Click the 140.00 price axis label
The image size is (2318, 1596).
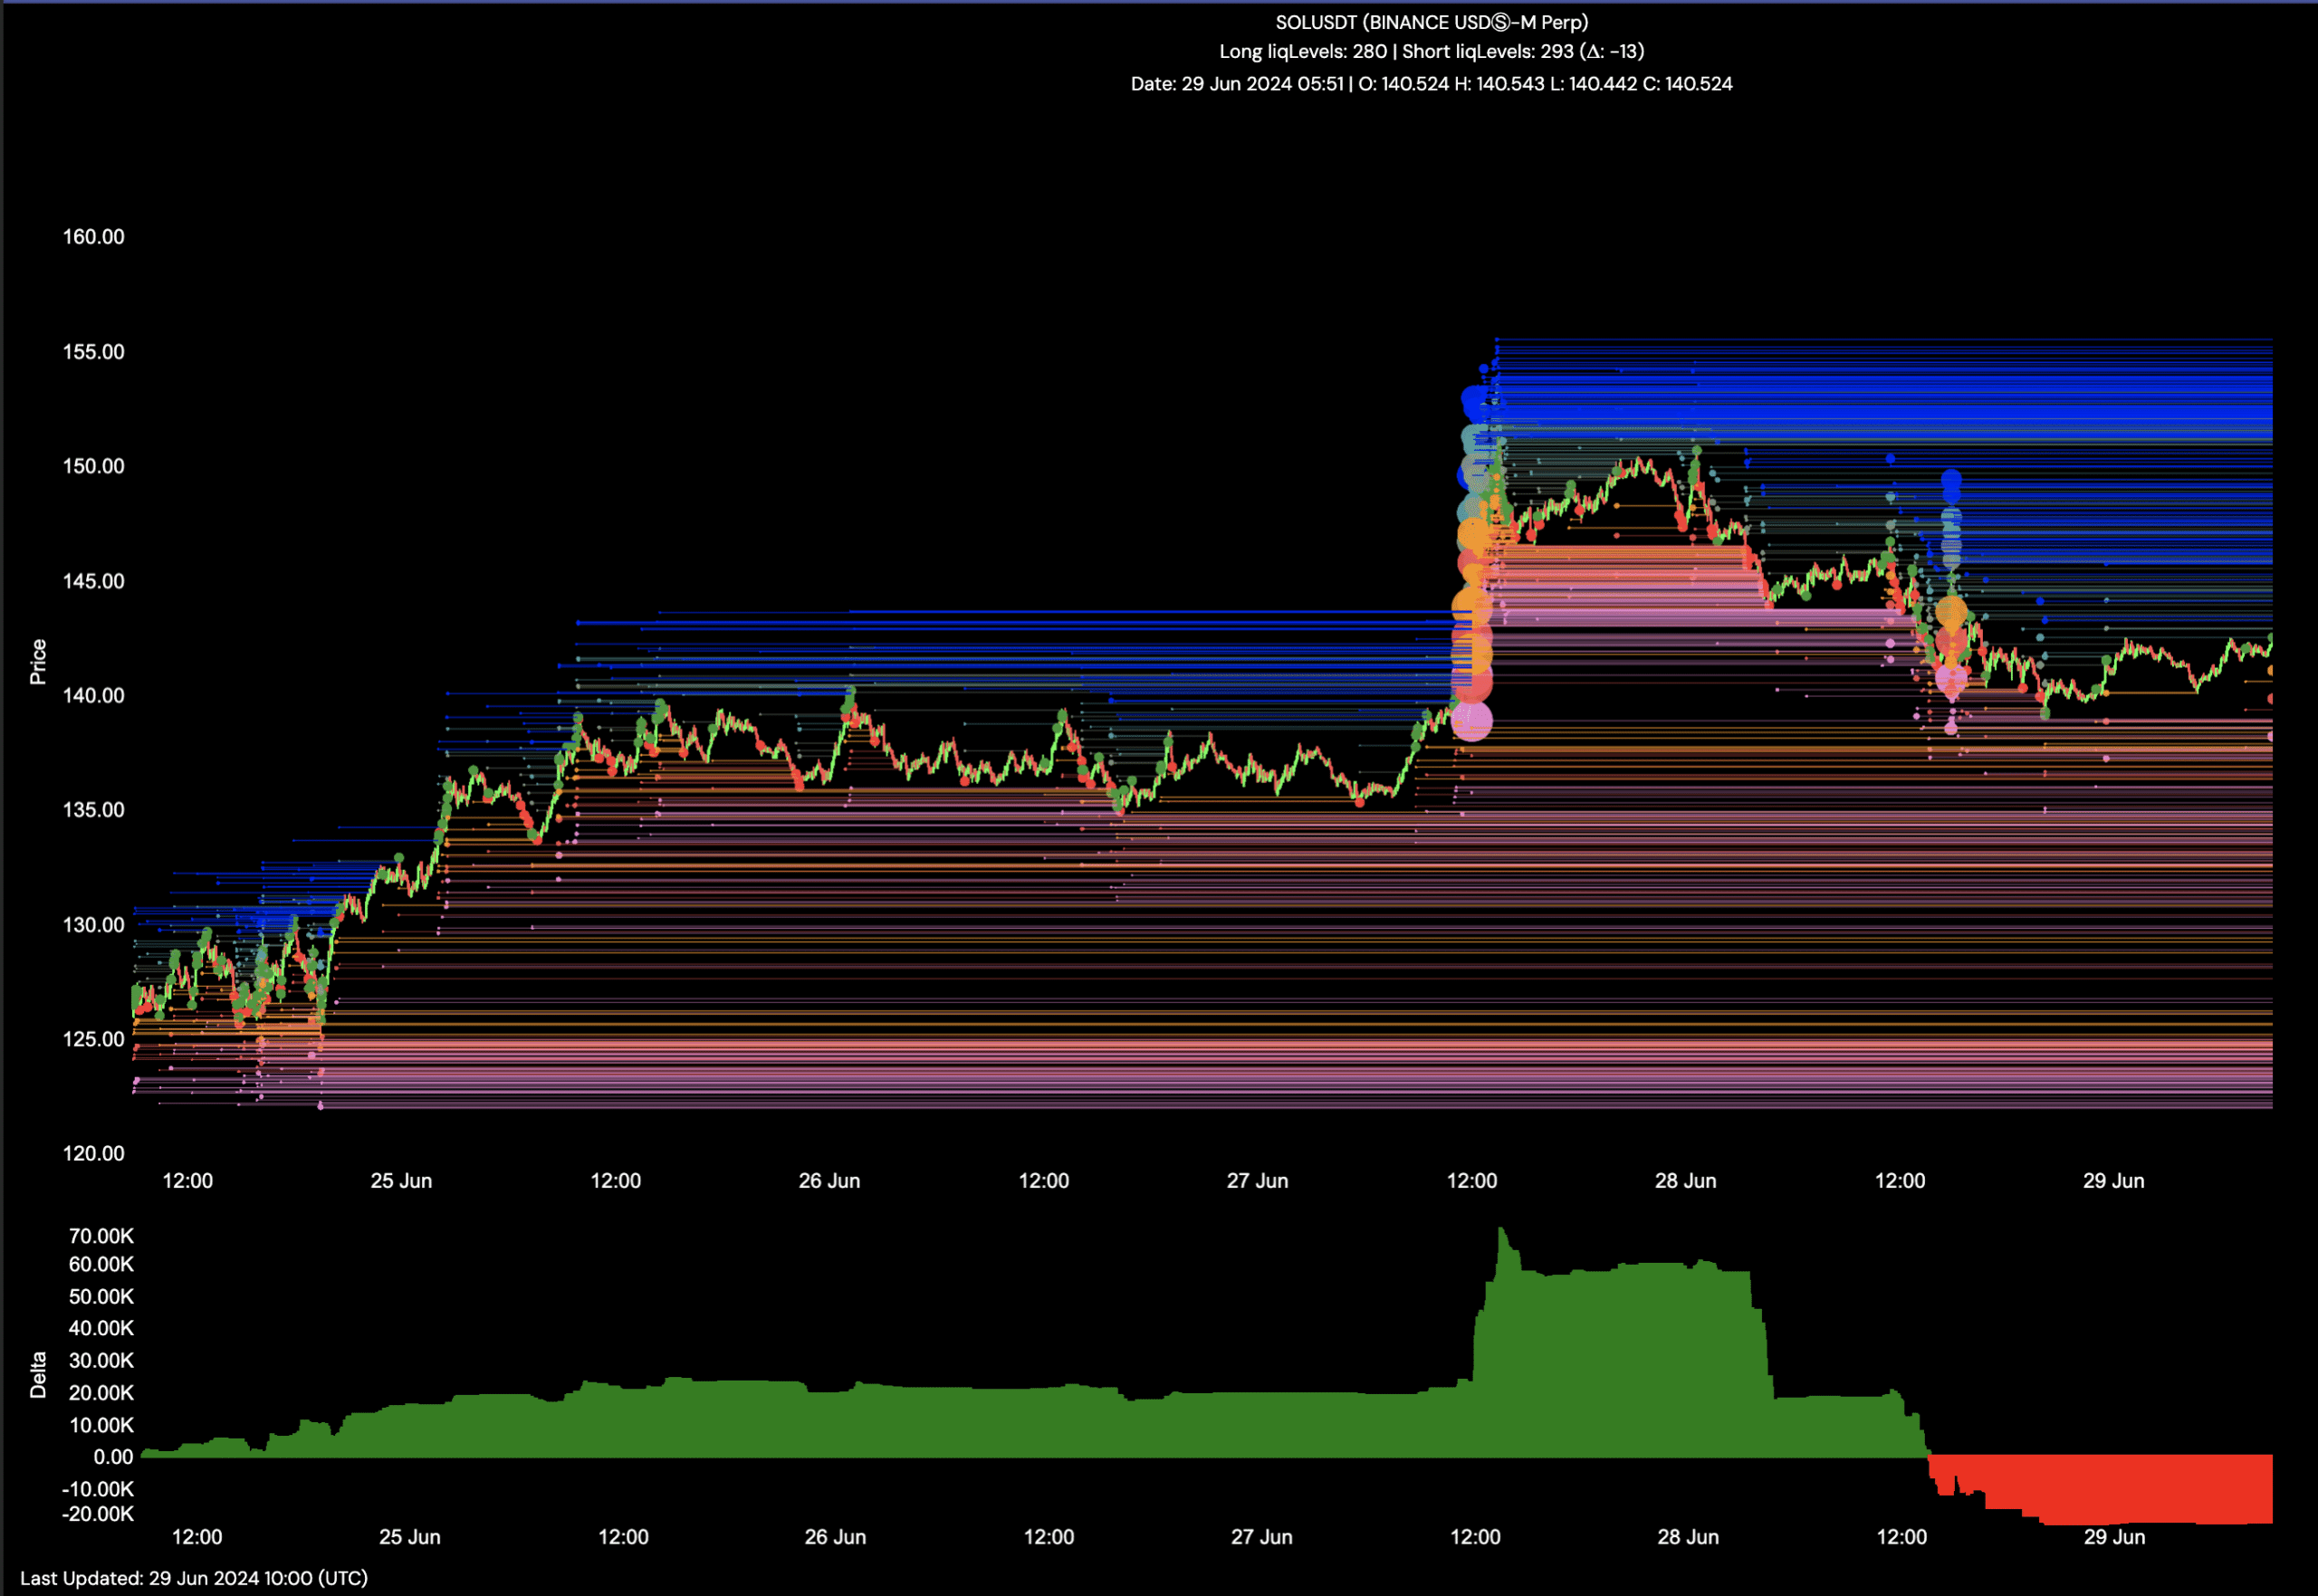click(x=94, y=695)
